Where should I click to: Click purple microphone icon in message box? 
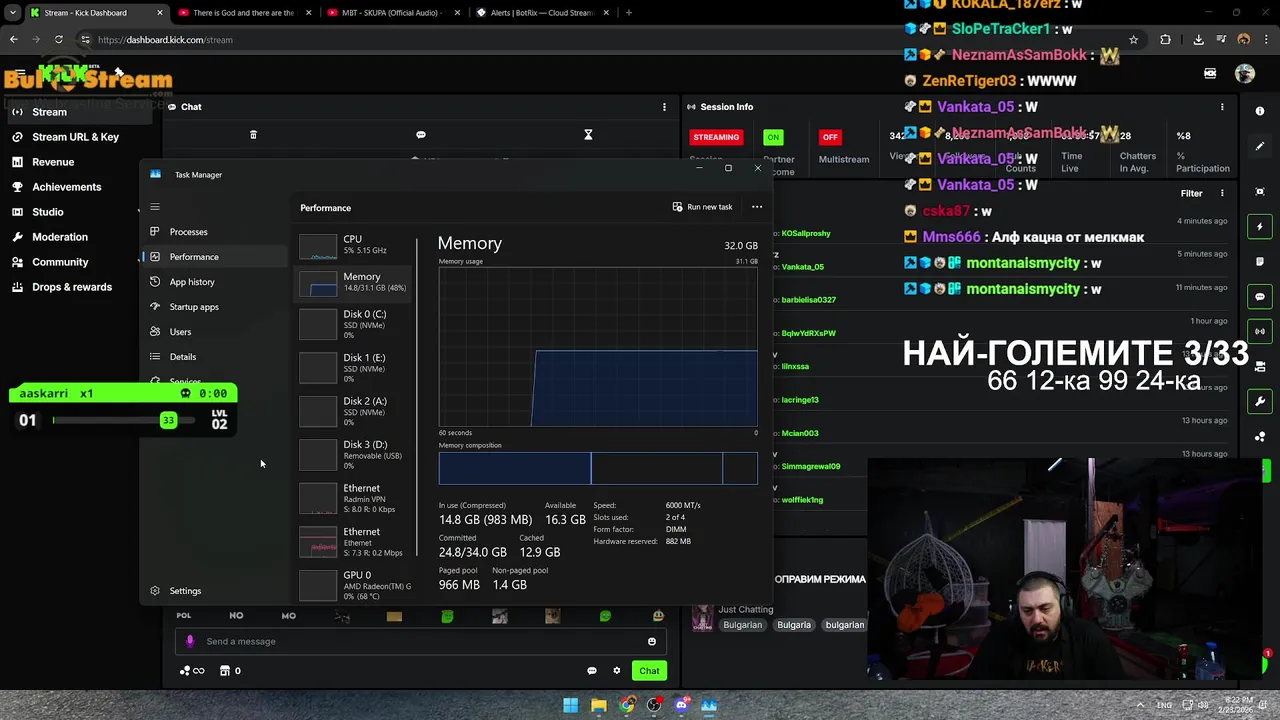tap(190, 642)
